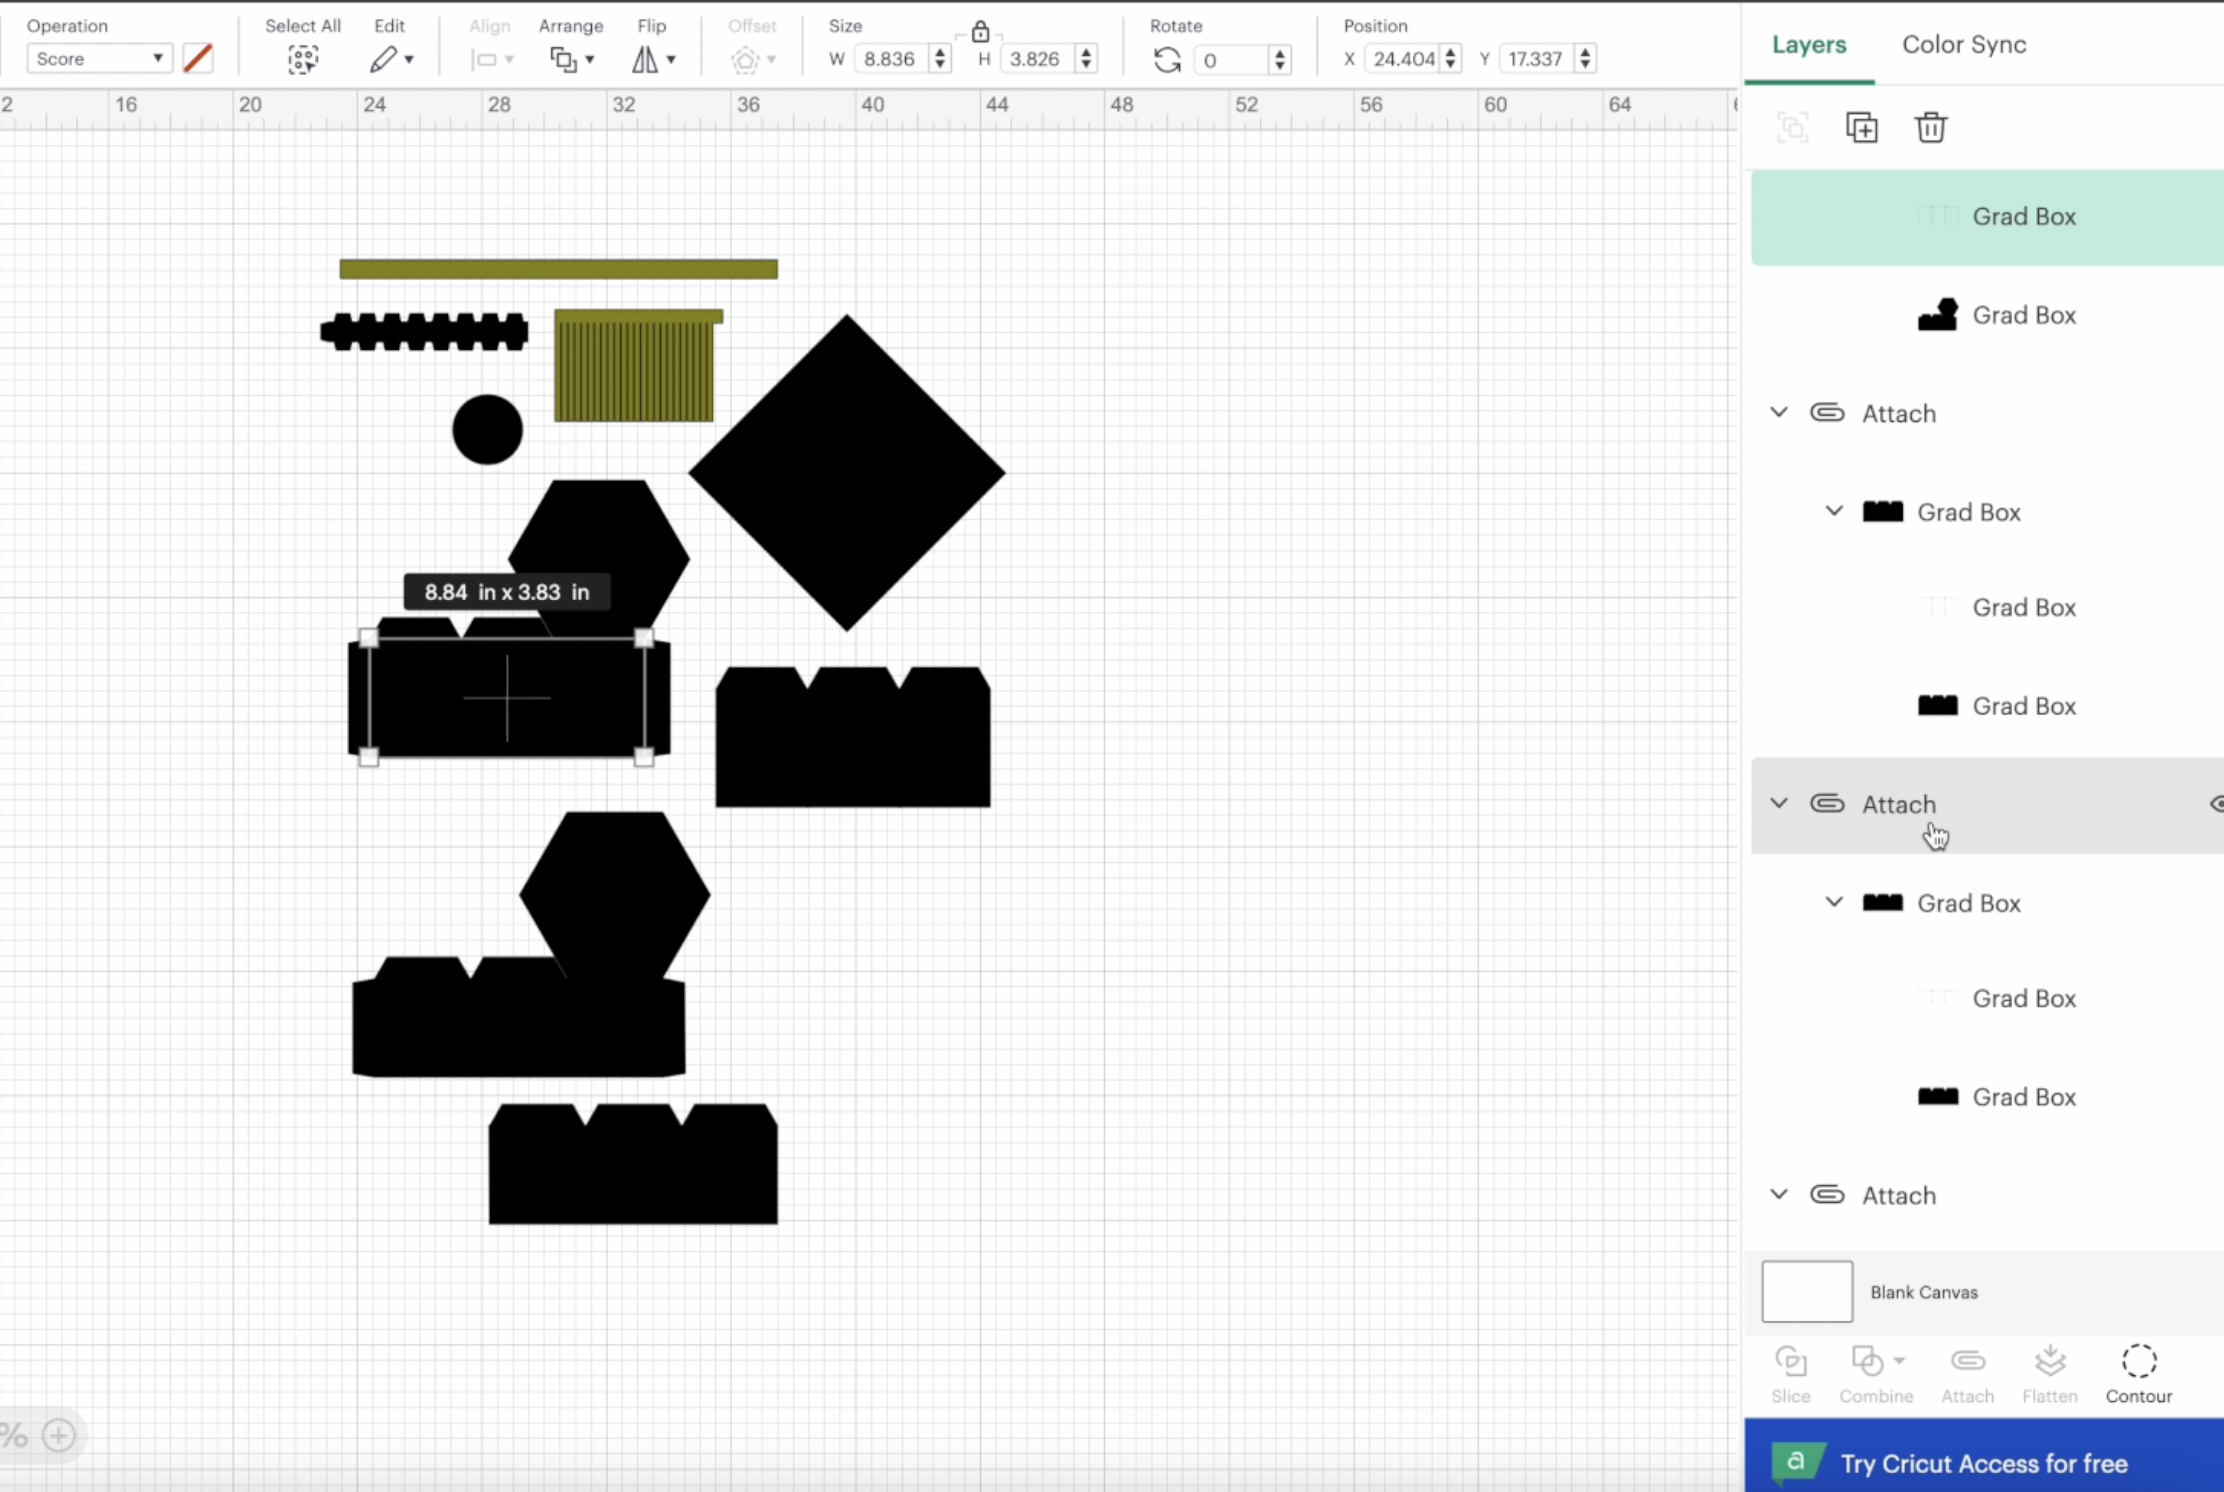This screenshot has width=2224, height=1492.
Task: Step the X position arrows
Action: [x=1450, y=59]
